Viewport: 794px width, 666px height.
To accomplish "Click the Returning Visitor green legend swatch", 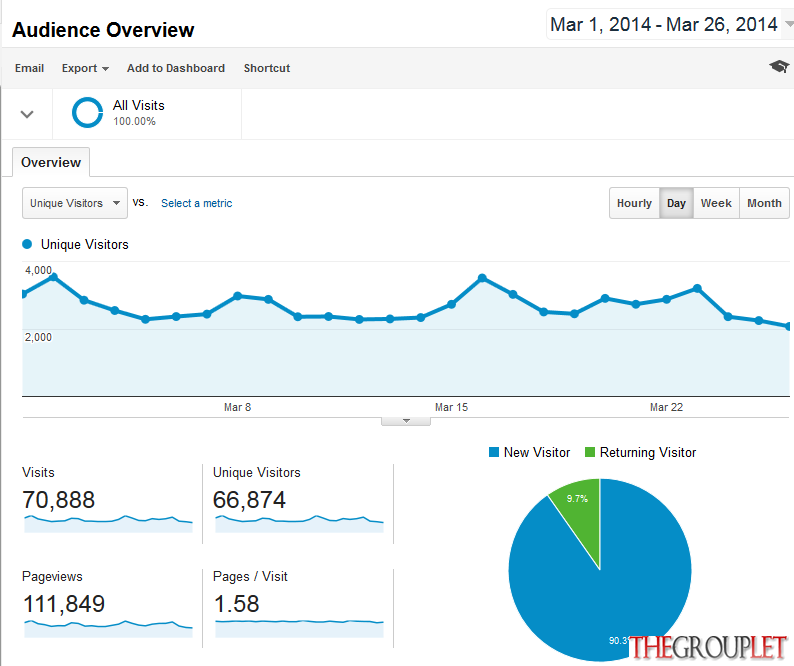I will (x=589, y=452).
